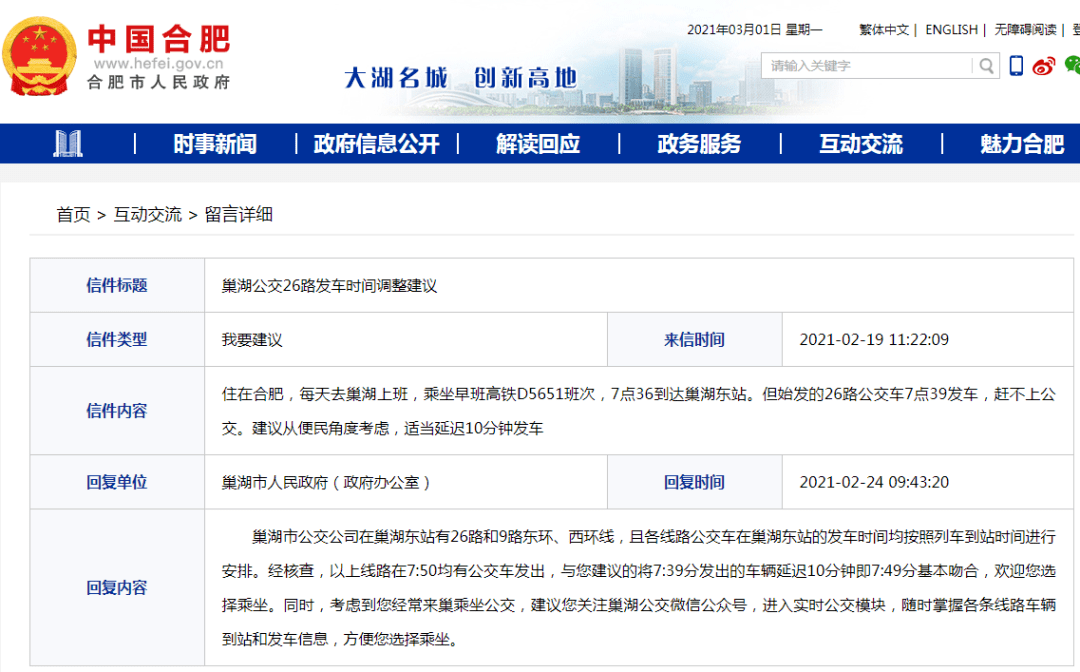The height and width of the screenshot is (672, 1080).
Task: Open the 时事新闻 menu
Action: point(215,144)
